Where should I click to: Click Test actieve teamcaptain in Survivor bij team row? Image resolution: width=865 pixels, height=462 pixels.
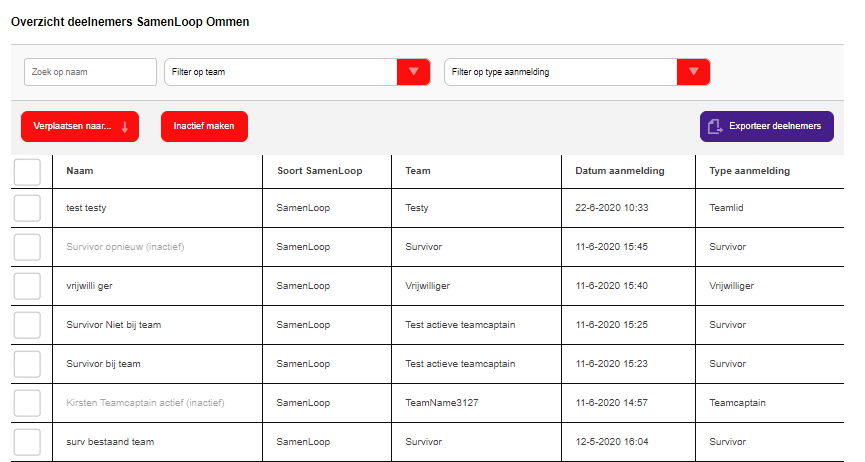[x=460, y=364]
